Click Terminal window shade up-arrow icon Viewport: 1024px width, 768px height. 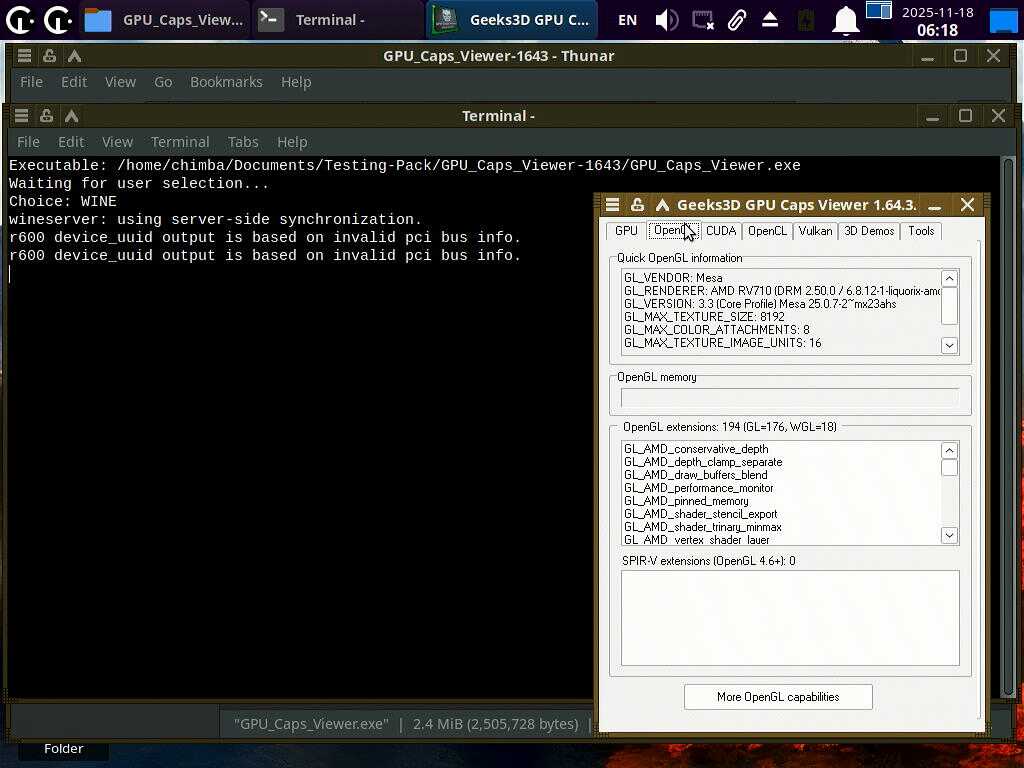click(x=71, y=116)
